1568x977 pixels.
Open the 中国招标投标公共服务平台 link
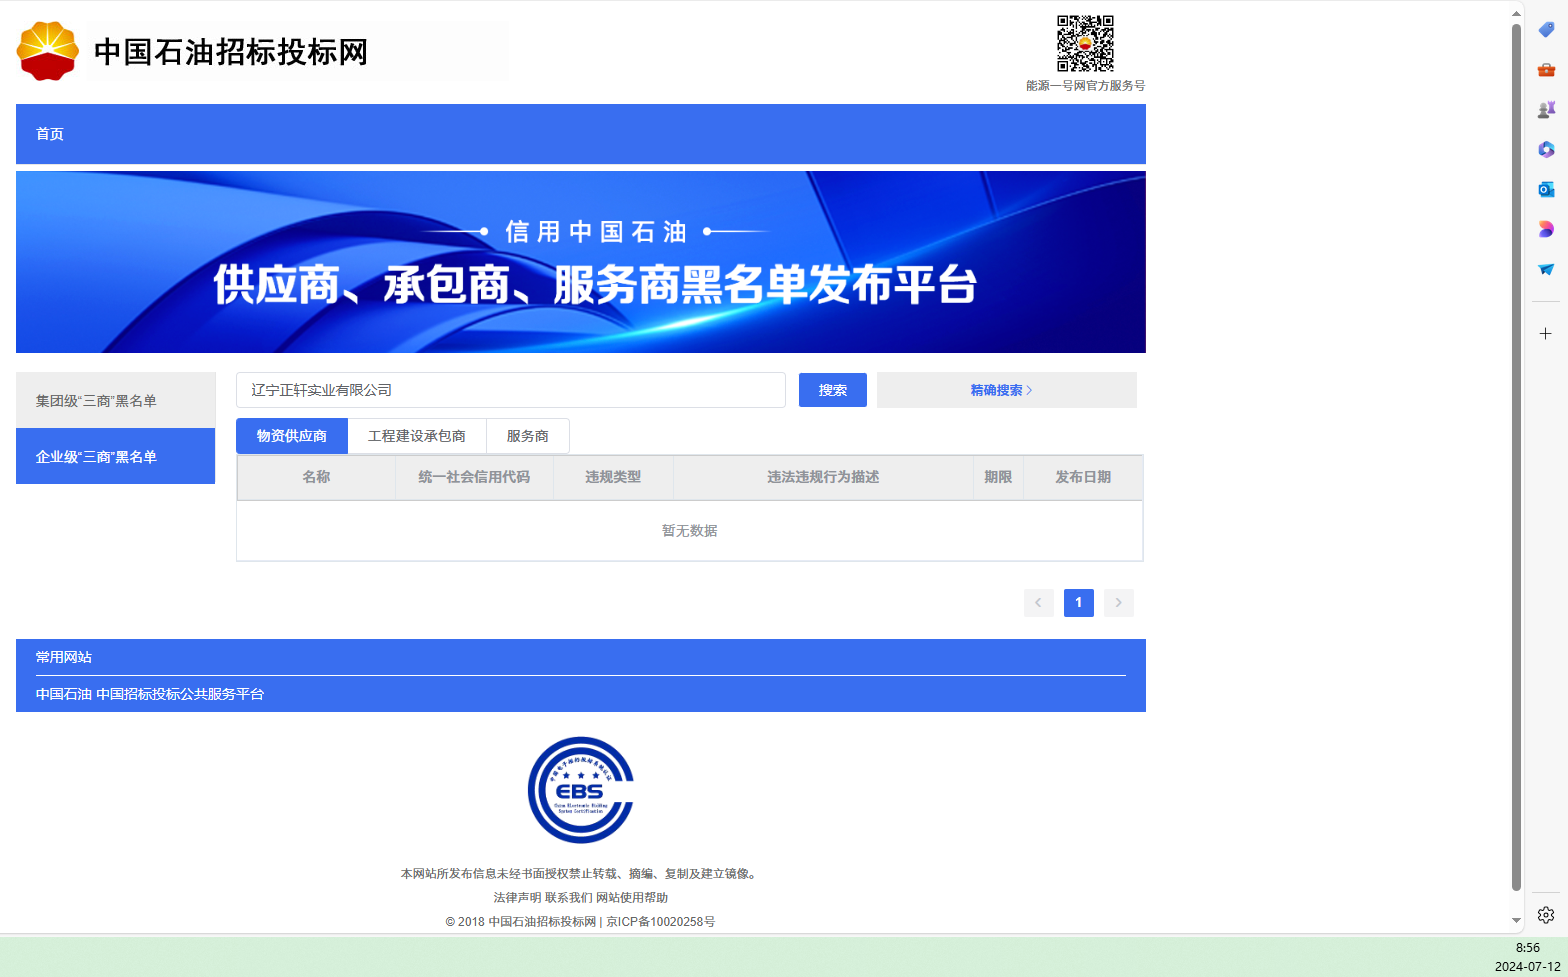180,694
